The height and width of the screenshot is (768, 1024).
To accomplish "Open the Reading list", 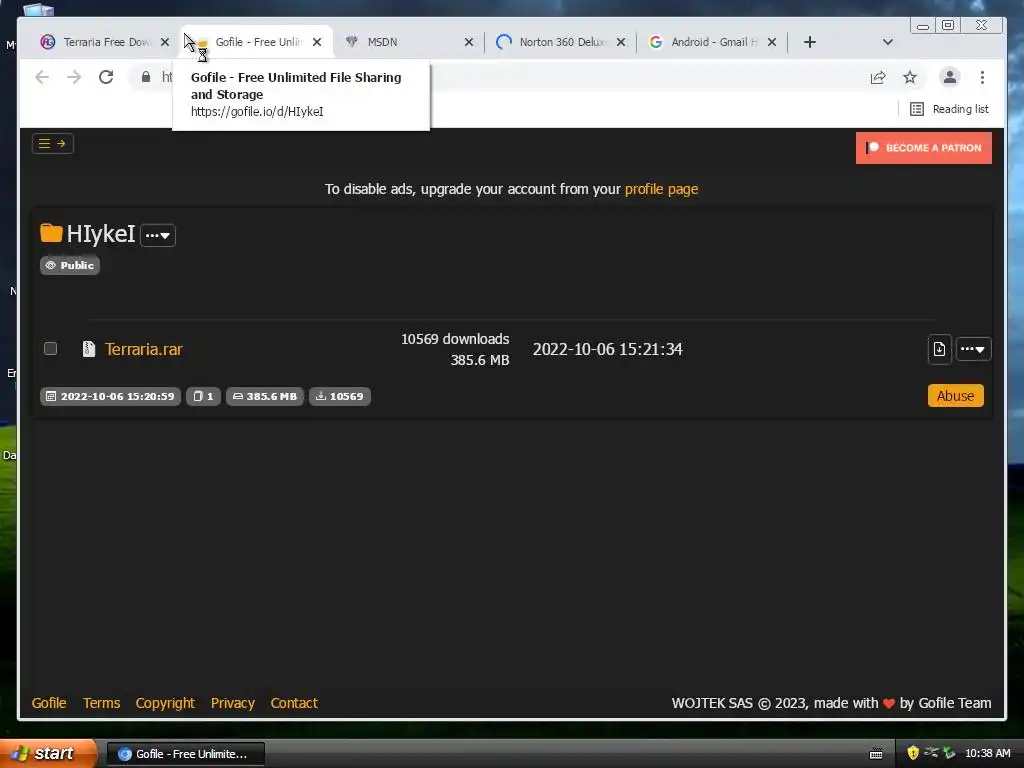I will [949, 109].
